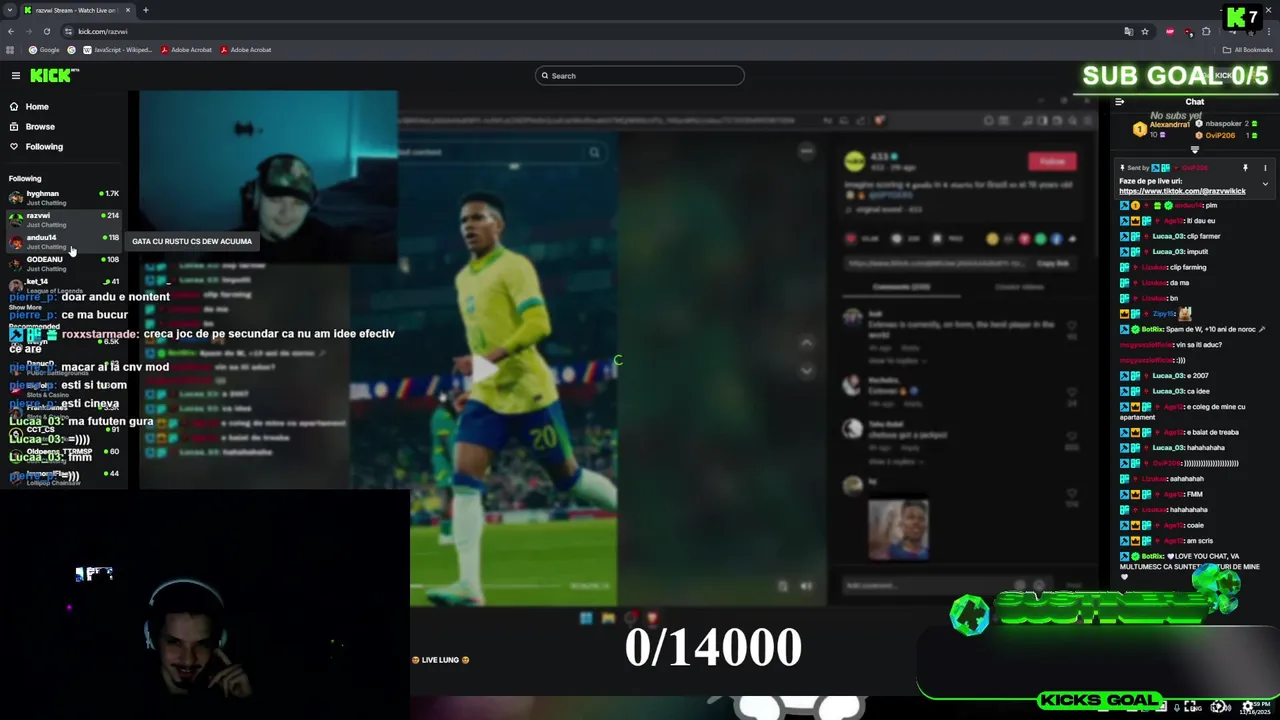Click the address bar URL kick.com/razvwi

[x=103, y=32]
